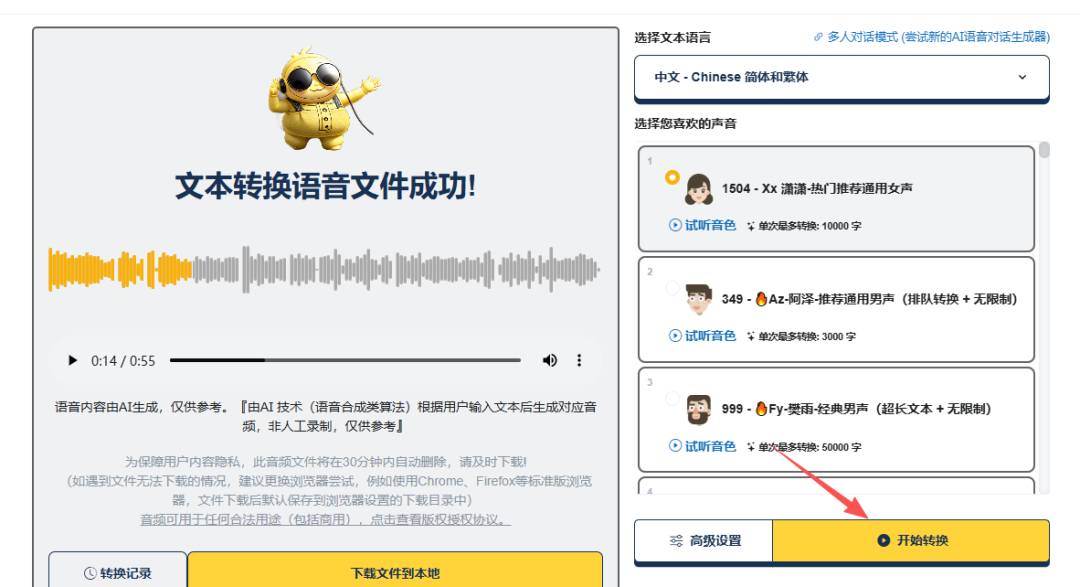This screenshot has width=1080, height=587.
Task: Click the 樊雨 bearded avatar icon
Action: coord(698,410)
